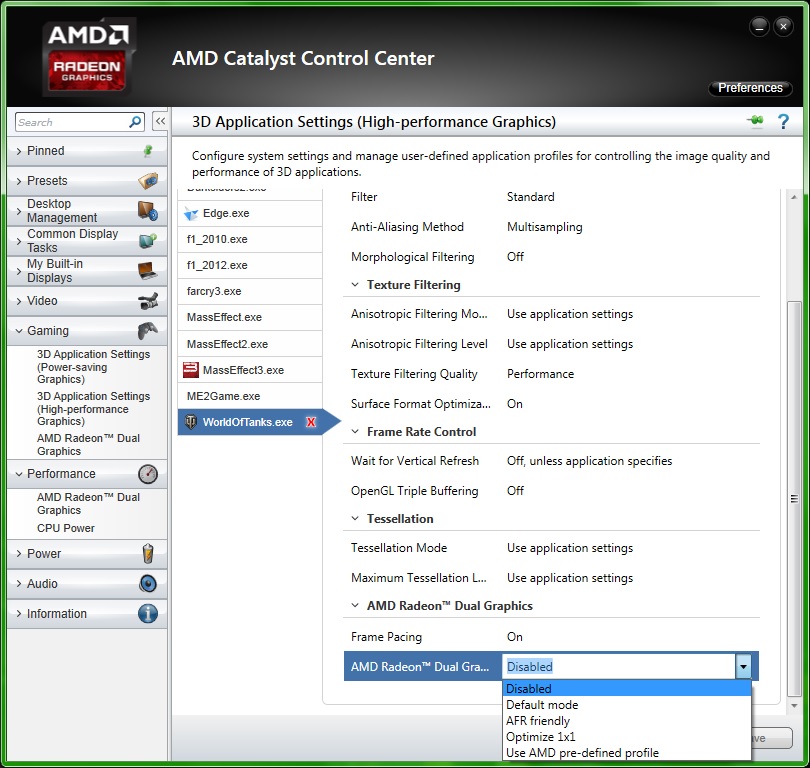The width and height of the screenshot is (810, 768).
Task: Click the WorldOfTanks.exe shield icon
Action: (x=191, y=422)
